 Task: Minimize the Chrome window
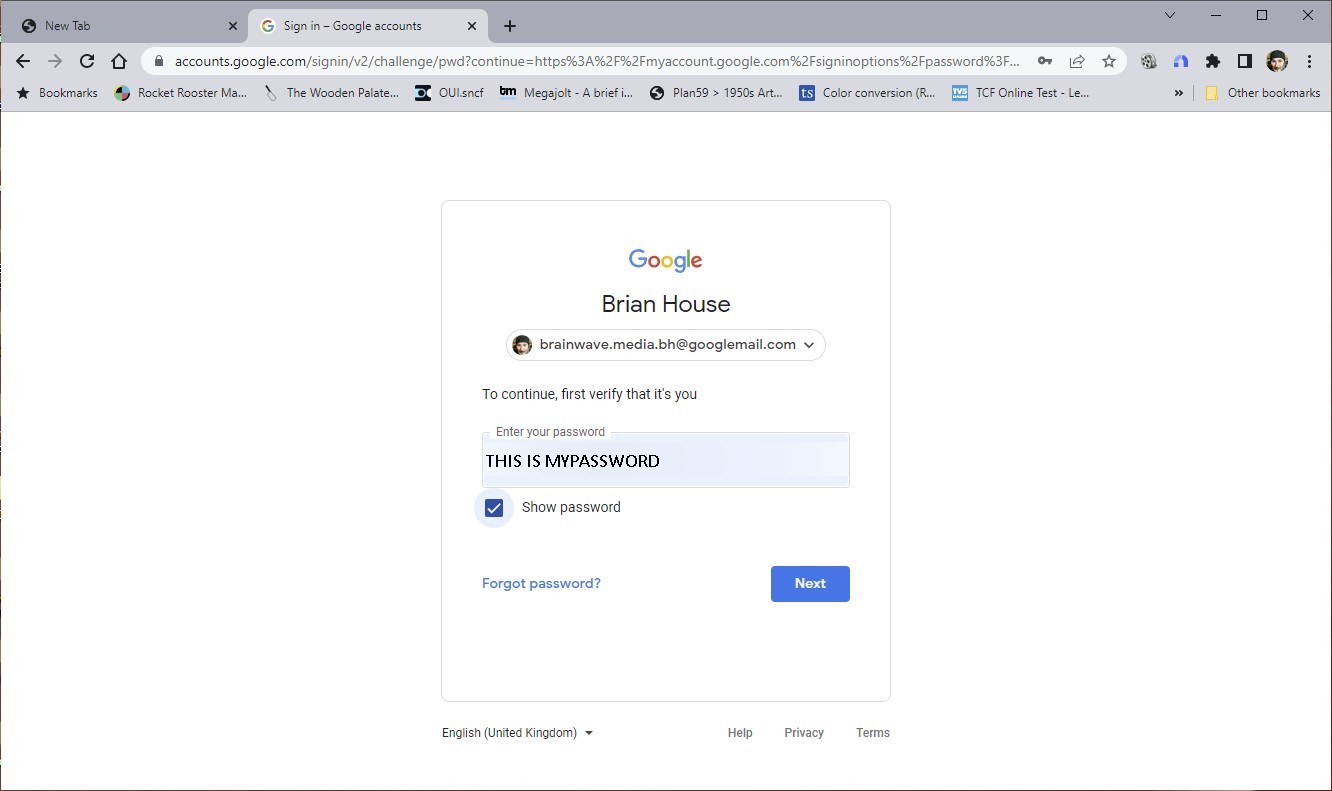coord(1216,15)
